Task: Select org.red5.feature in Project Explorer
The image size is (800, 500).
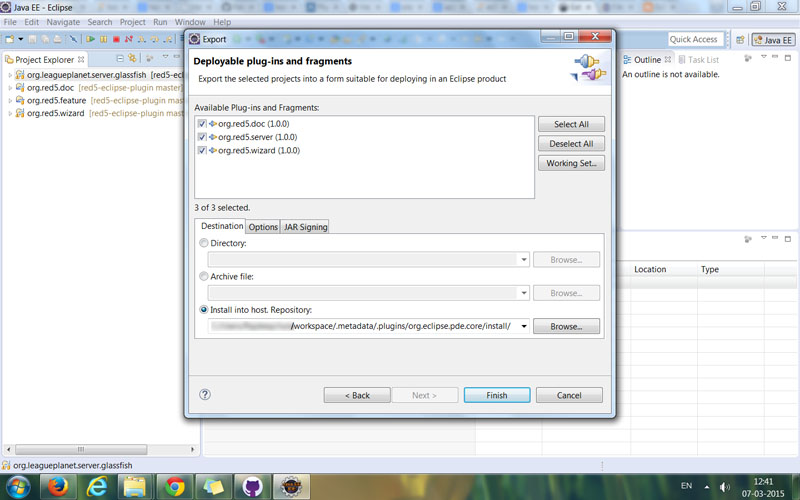Action: click(x=56, y=101)
